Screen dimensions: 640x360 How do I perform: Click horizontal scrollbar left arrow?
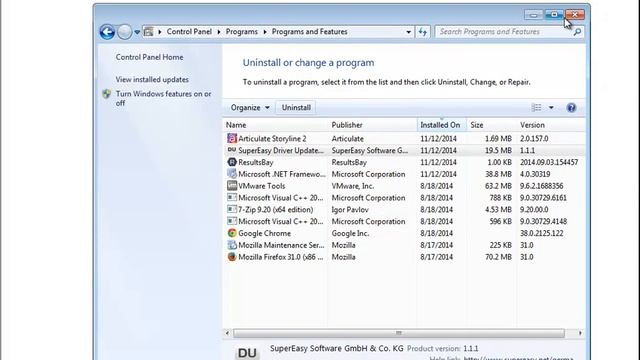click(227, 333)
